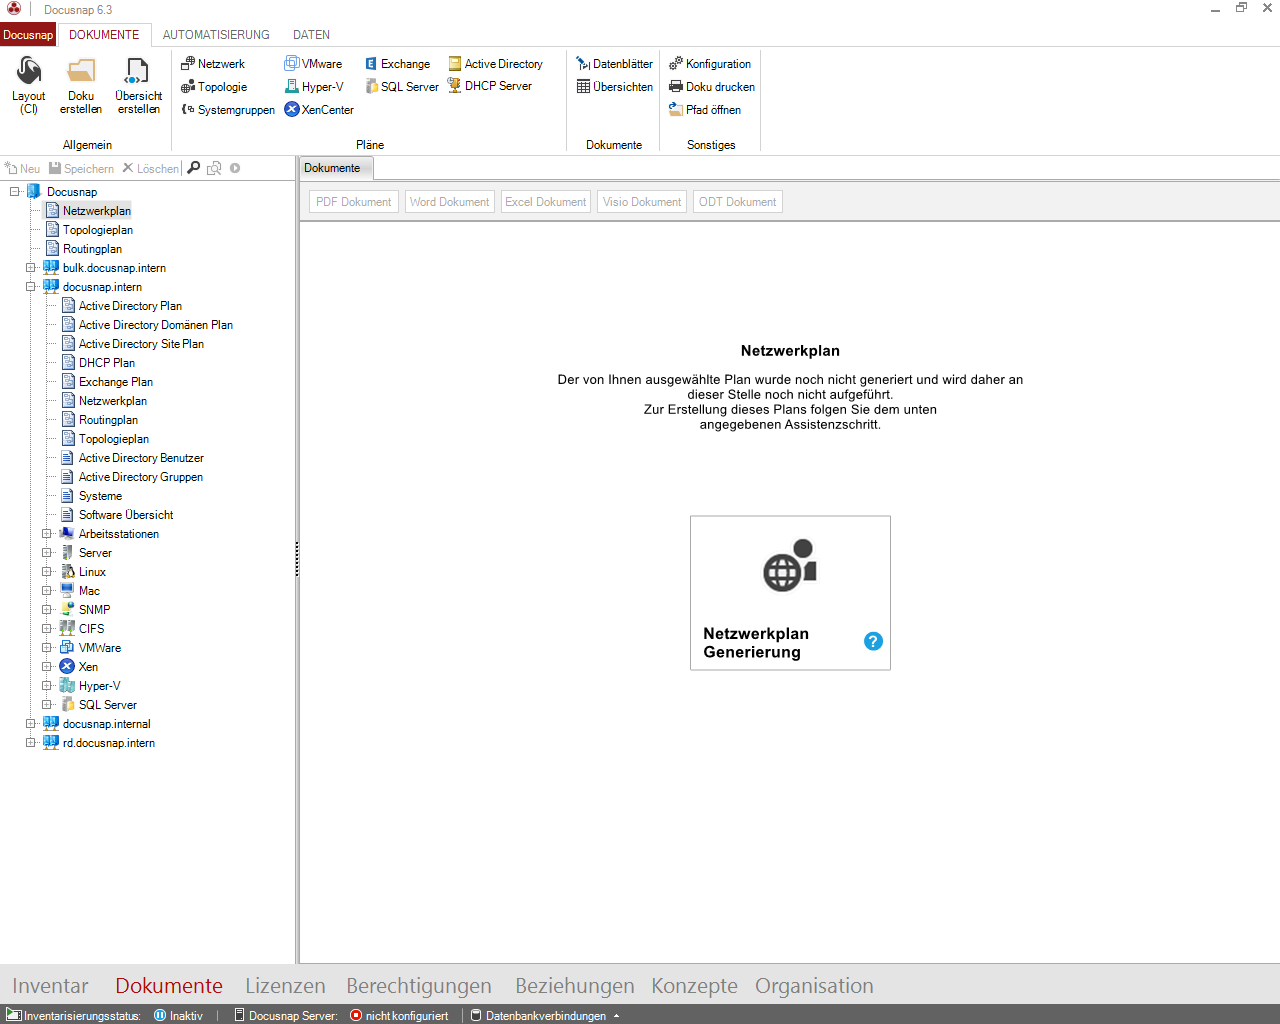Select Active Directory Benutzer item
This screenshot has width=1280, height=1024.
[141, 457]
